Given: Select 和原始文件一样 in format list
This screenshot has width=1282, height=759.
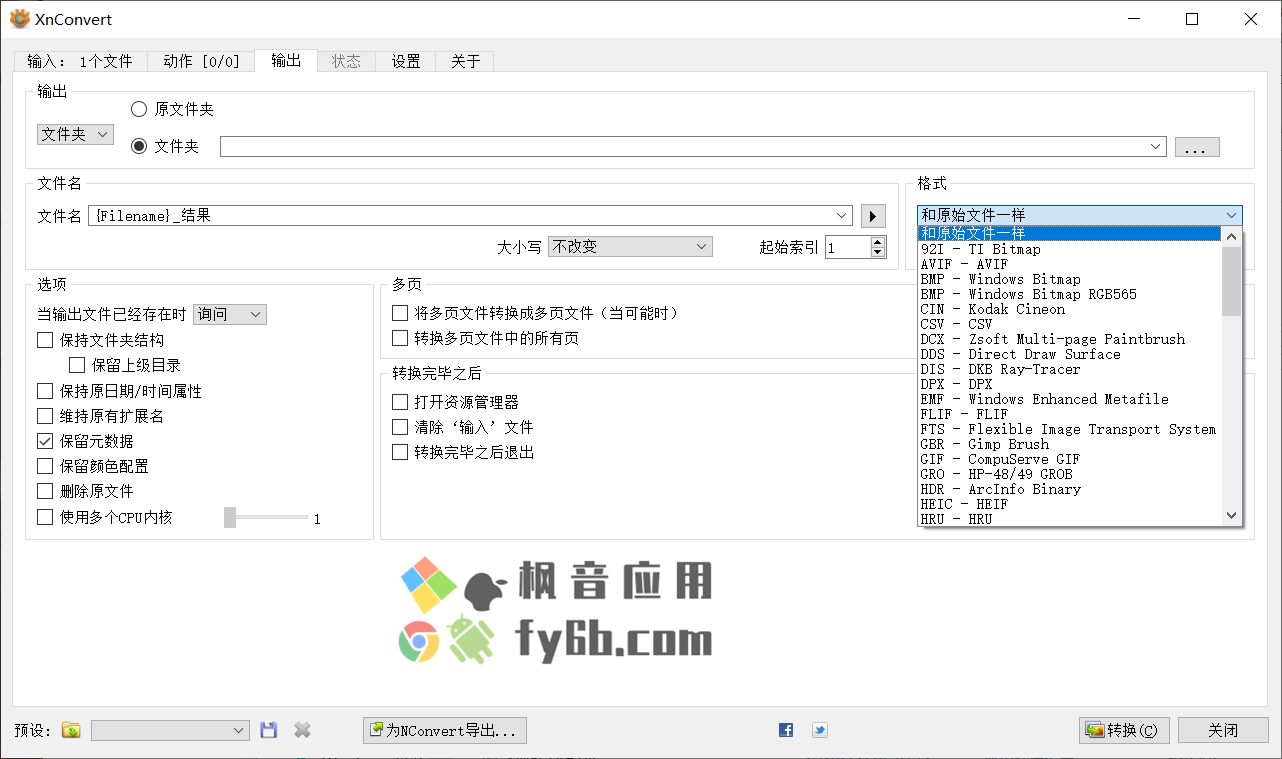Looking at the screenshot, I should [x=1070, y=234].
